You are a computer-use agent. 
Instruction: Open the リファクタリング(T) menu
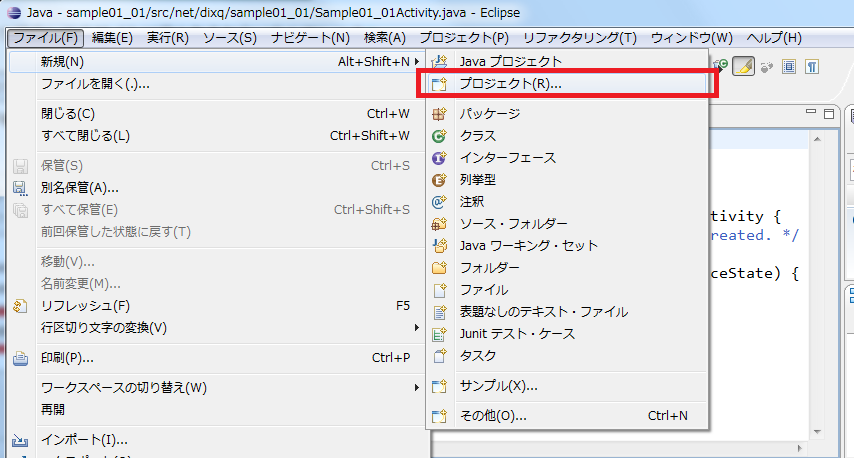[580, 38]
